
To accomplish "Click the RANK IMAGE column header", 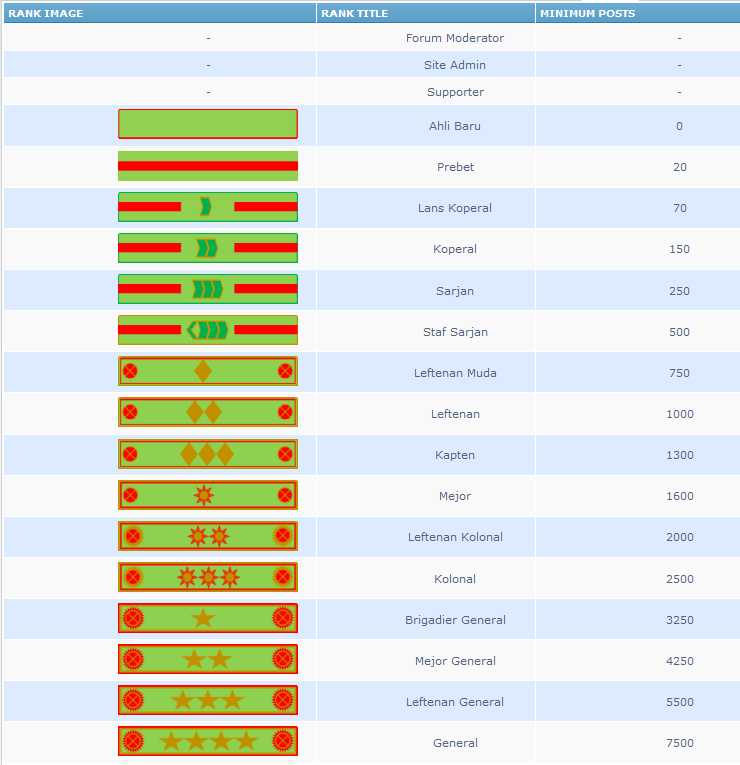I will (x=160, y=13).
